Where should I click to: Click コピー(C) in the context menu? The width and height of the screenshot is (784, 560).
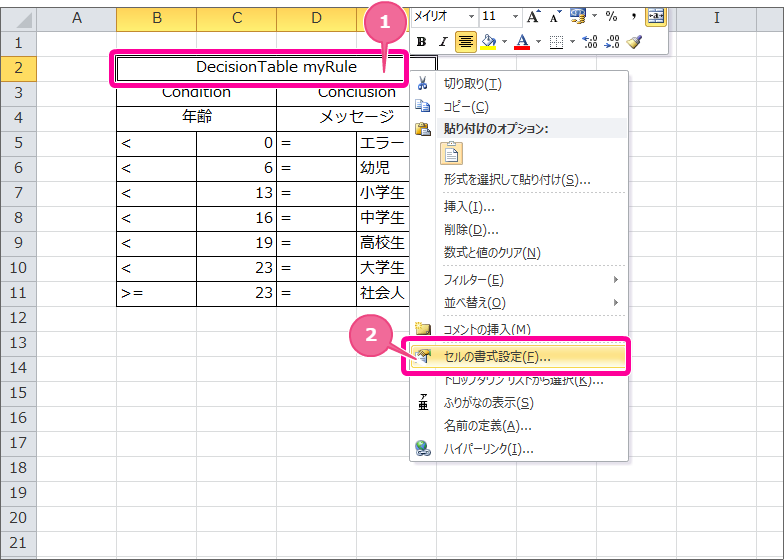click(x=466, y=106)
